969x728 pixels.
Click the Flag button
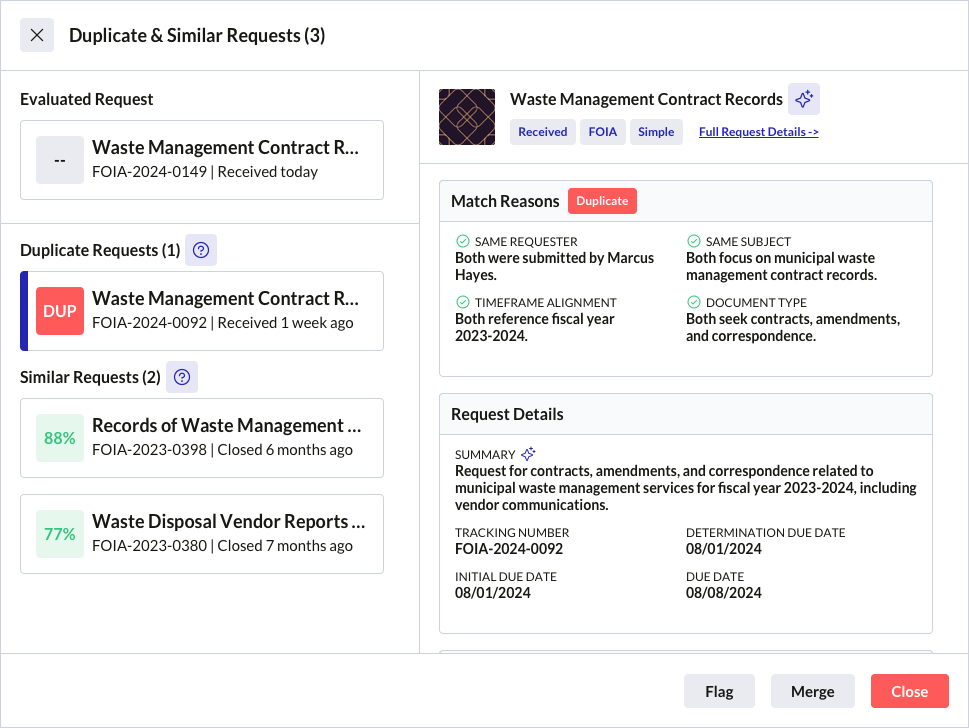tap(719, 691)
